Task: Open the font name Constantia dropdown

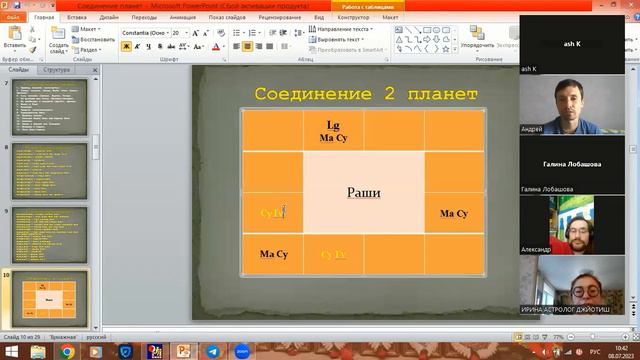Action: [x=168, y=33]
